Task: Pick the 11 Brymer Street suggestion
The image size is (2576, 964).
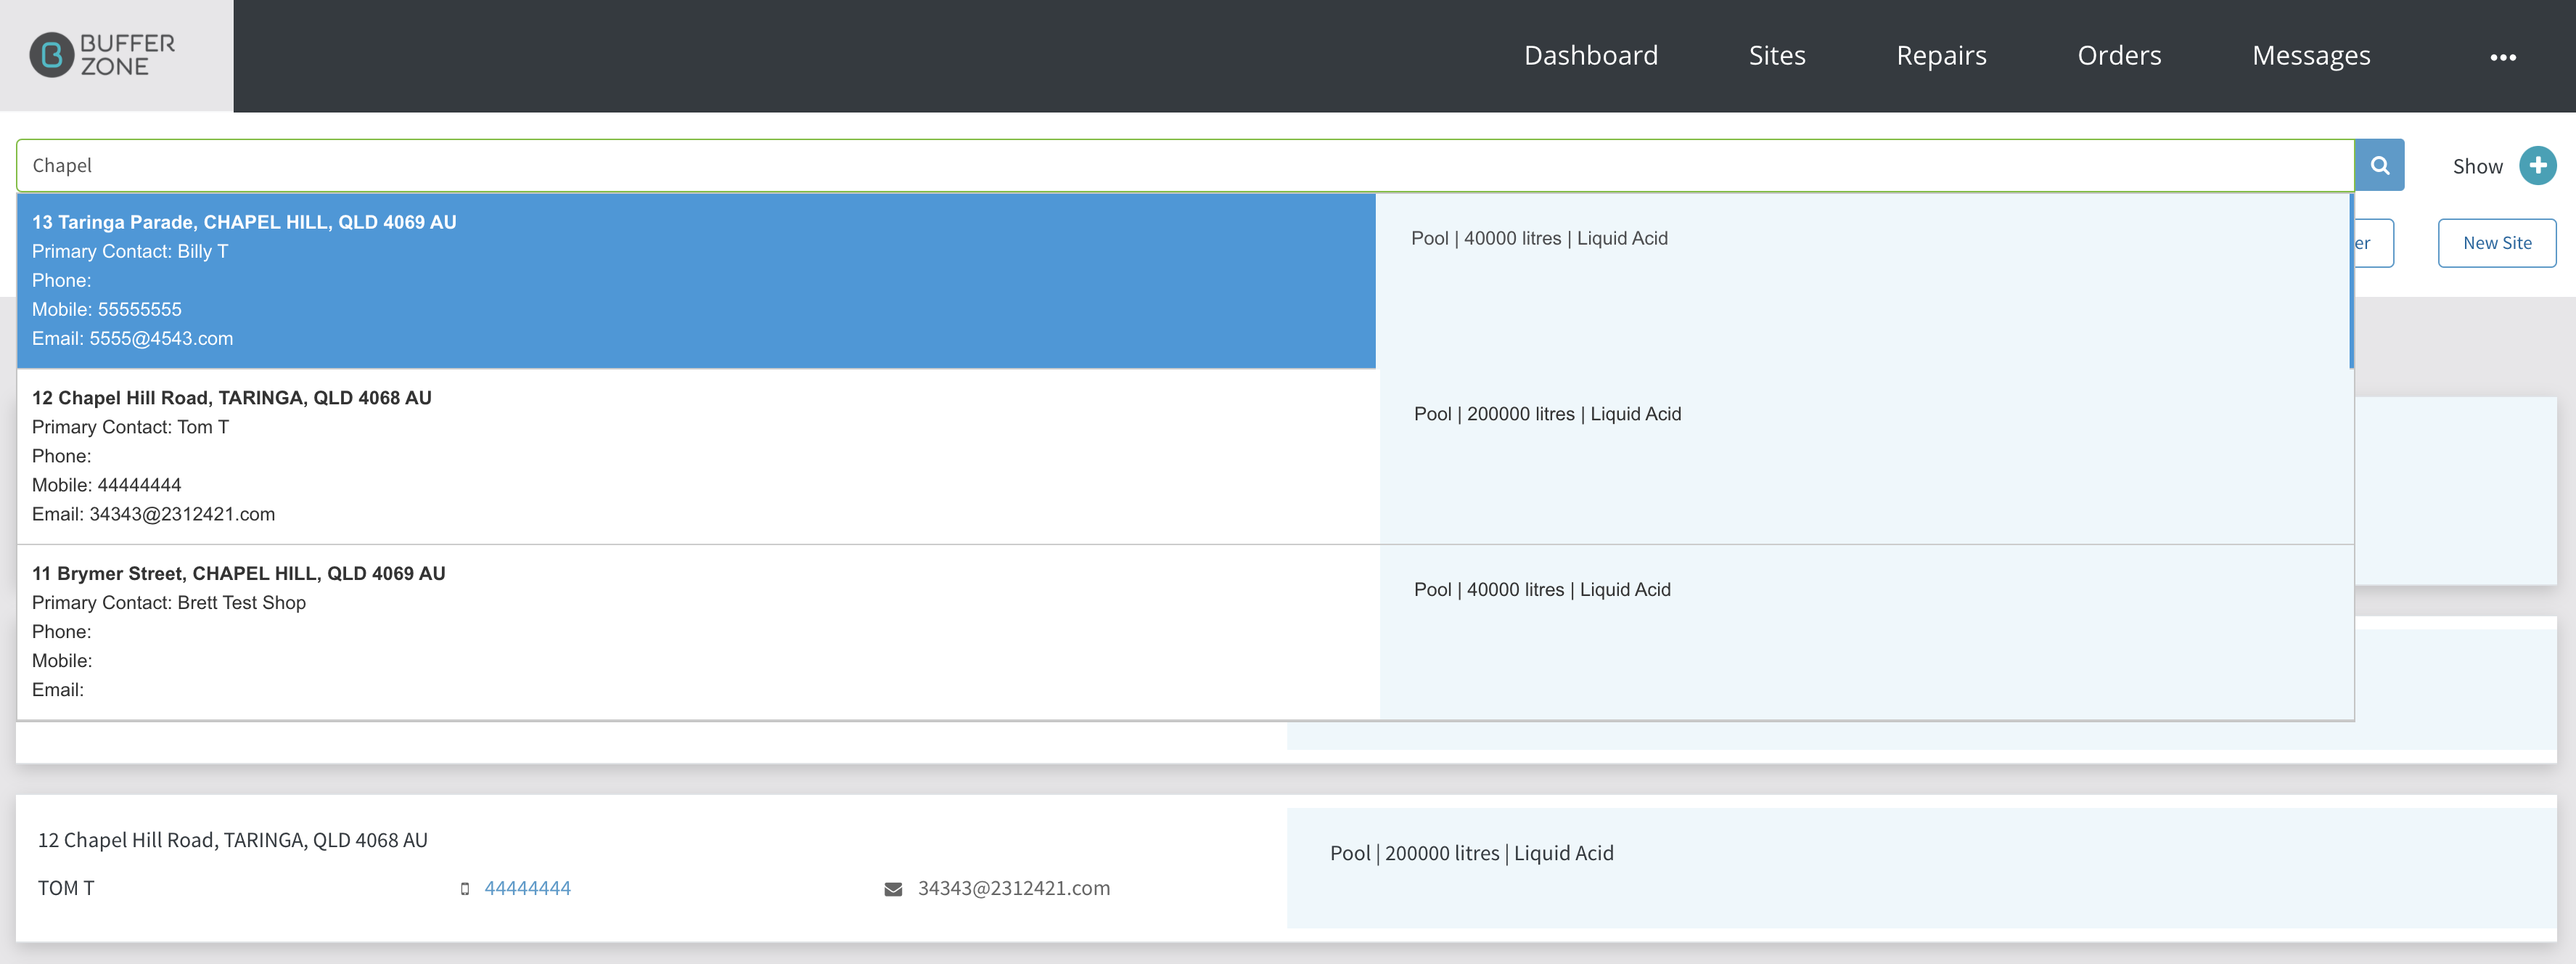Action: tap(1185, 632)
